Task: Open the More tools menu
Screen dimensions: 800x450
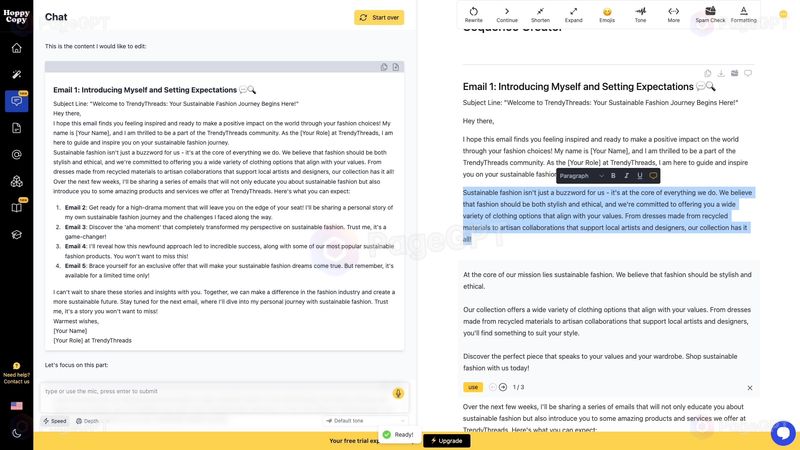Action: coord(673,14)
